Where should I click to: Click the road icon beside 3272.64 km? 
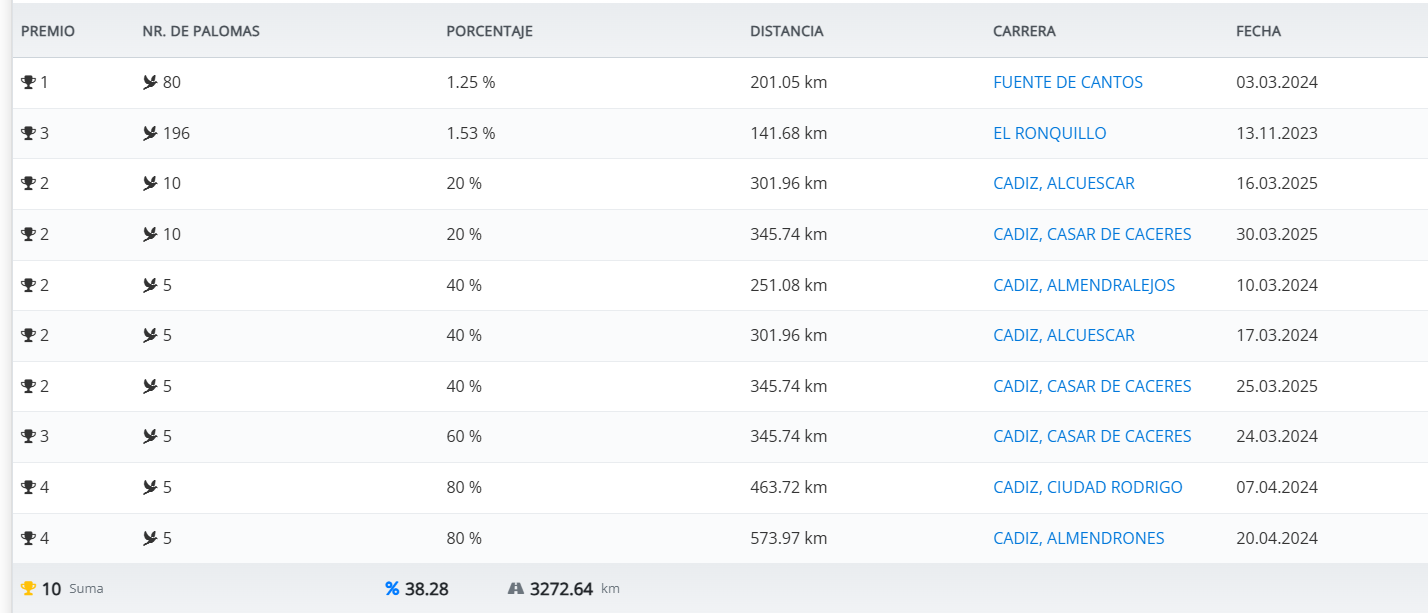[516, 589]
